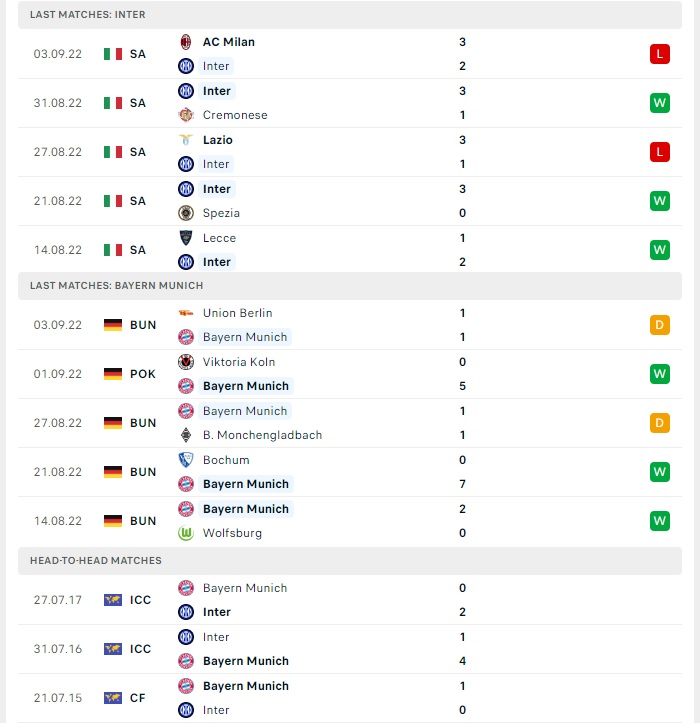
Task: Click the Union Berlin logo icon
Action: (x=186, y=313)
